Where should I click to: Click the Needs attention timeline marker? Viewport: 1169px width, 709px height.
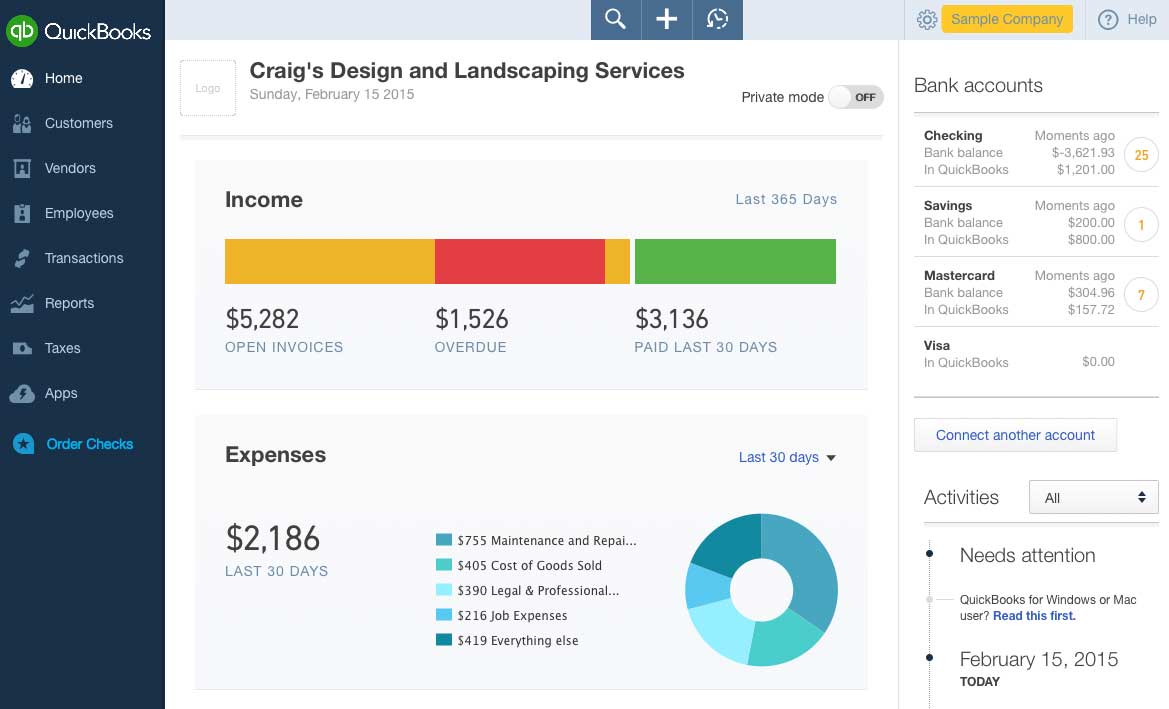pos(929,553)
